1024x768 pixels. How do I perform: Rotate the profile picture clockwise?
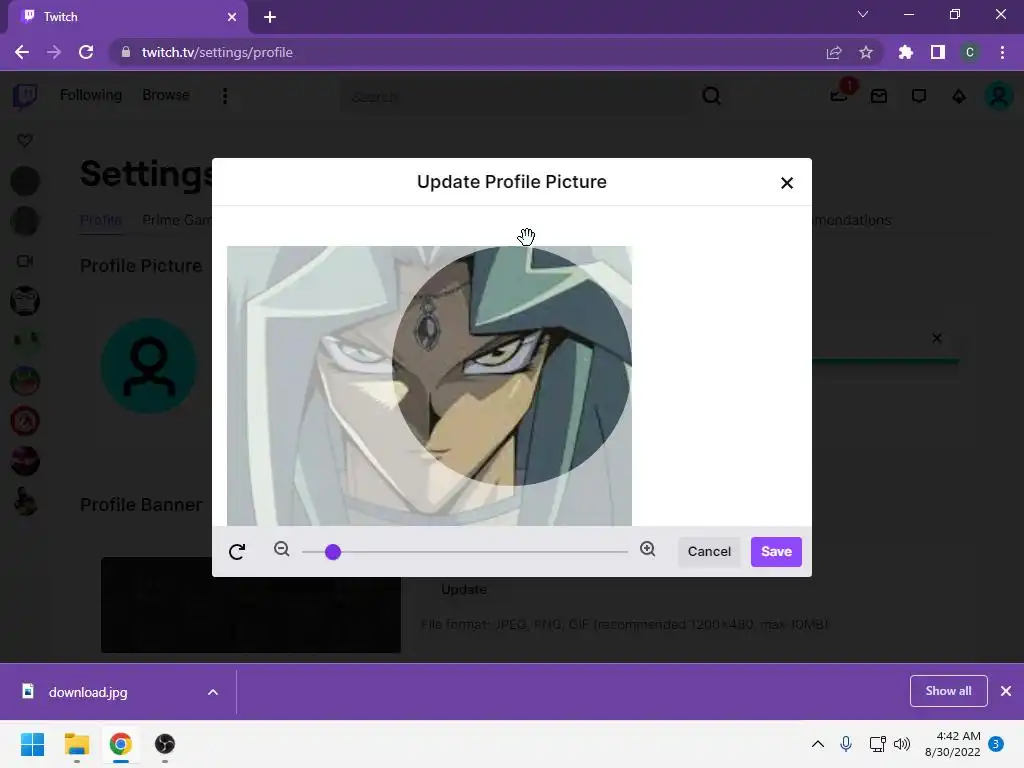click(x=237, y=552)
